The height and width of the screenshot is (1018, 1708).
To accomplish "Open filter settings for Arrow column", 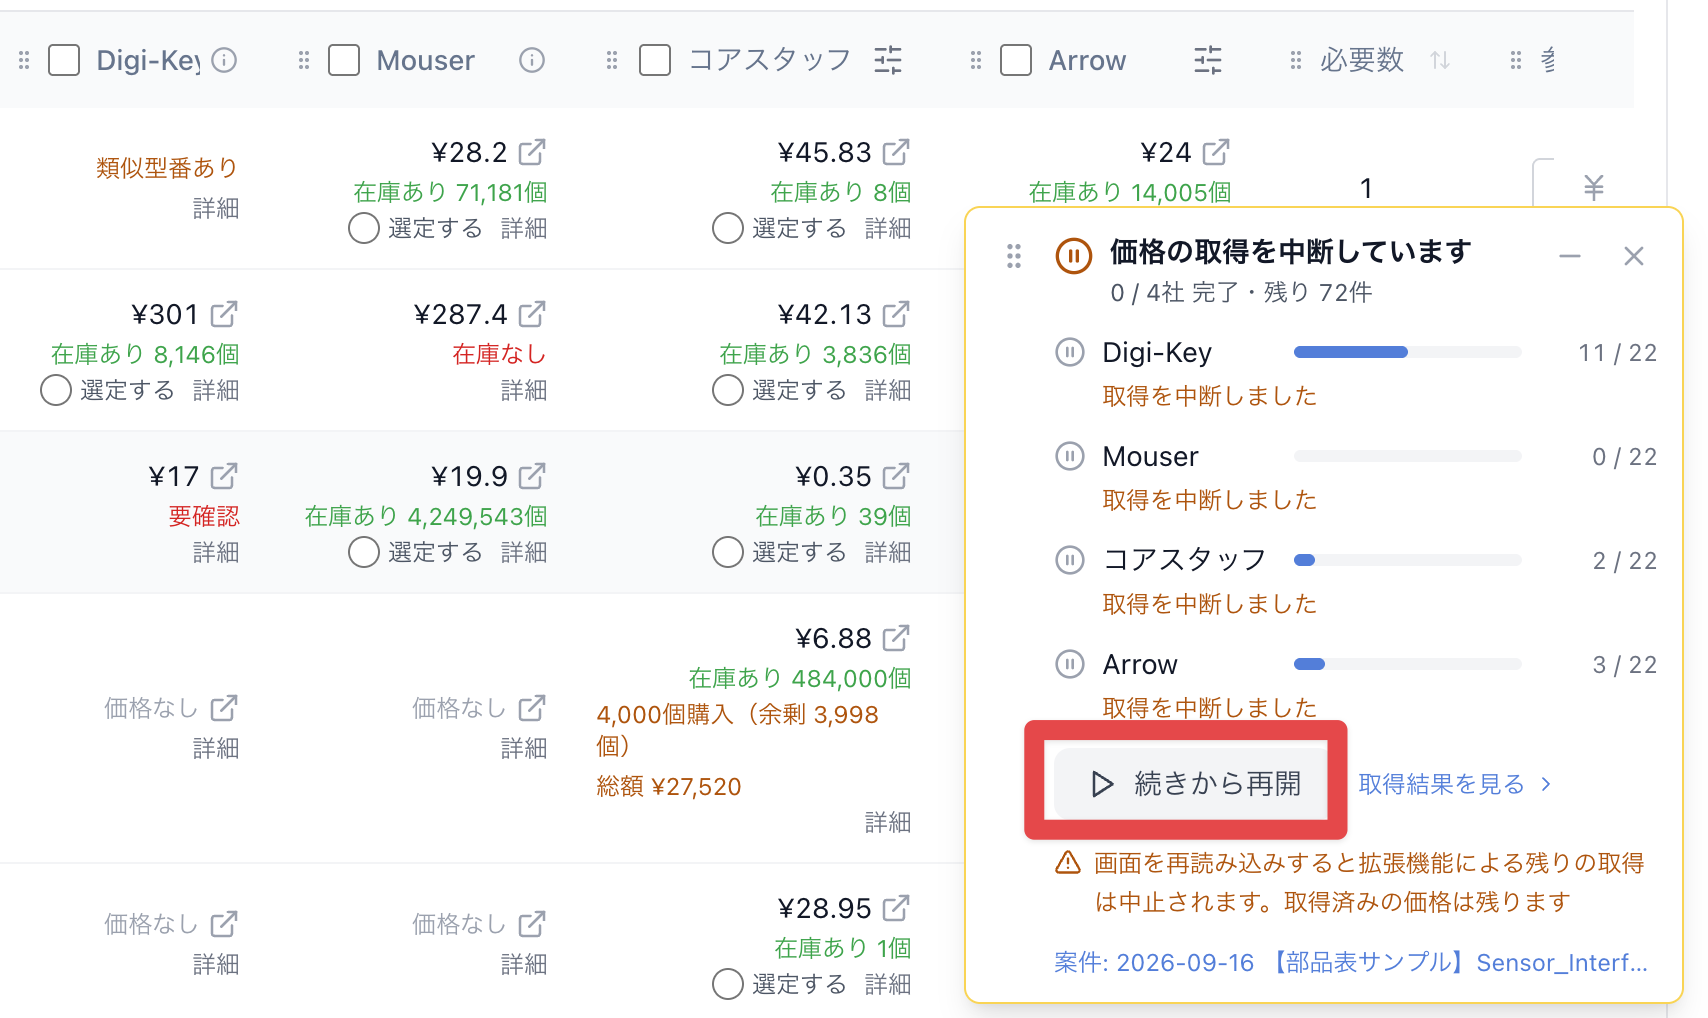I will coord(1208,60).
